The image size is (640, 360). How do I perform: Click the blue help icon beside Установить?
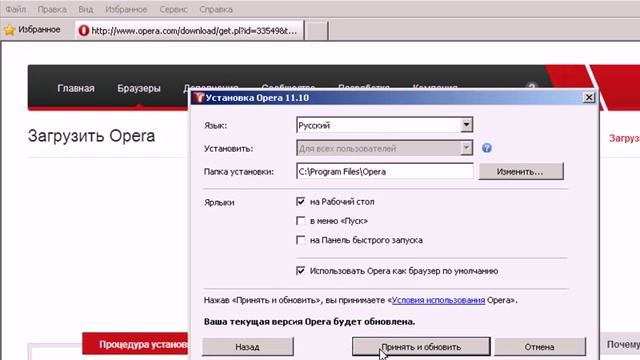click(x=487, y=148)
